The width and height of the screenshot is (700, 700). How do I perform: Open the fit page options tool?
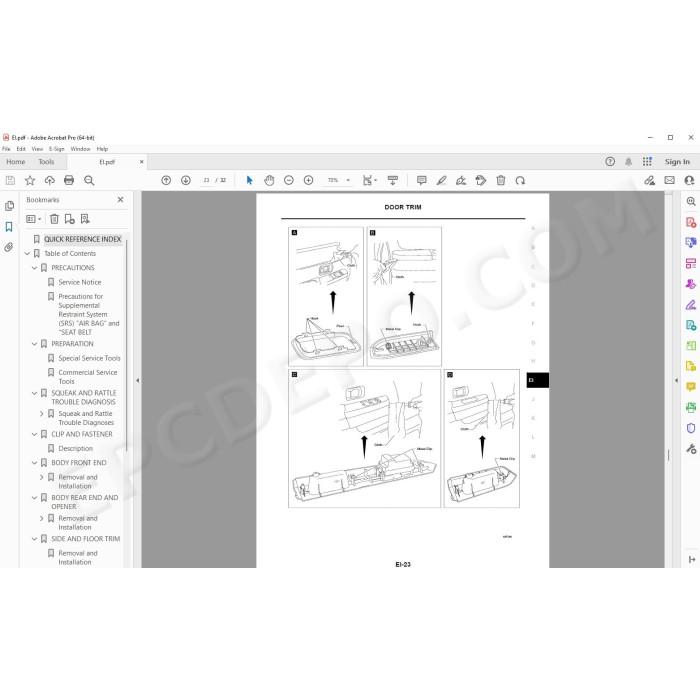[x=369, y=180]
